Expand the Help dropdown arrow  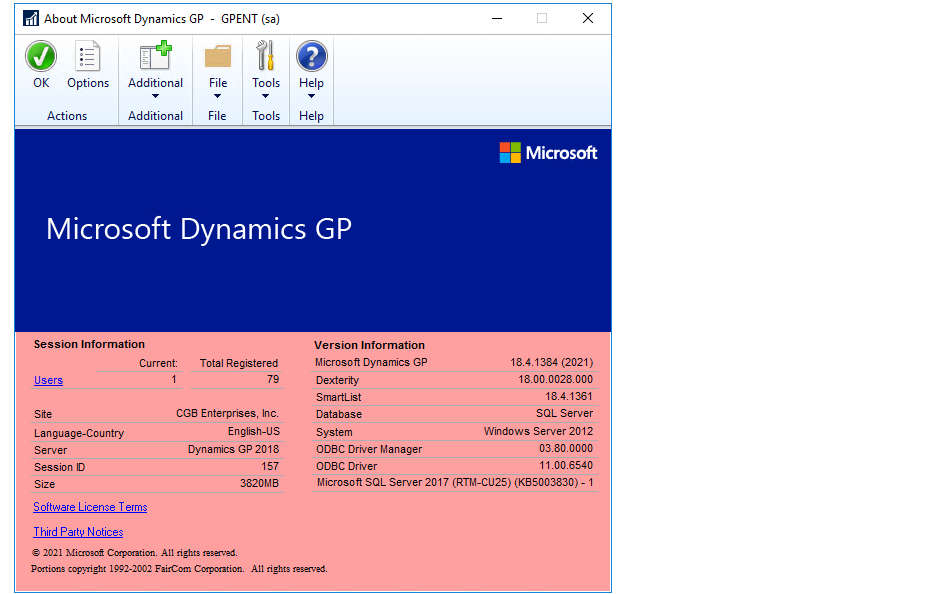tap(311, 97)
